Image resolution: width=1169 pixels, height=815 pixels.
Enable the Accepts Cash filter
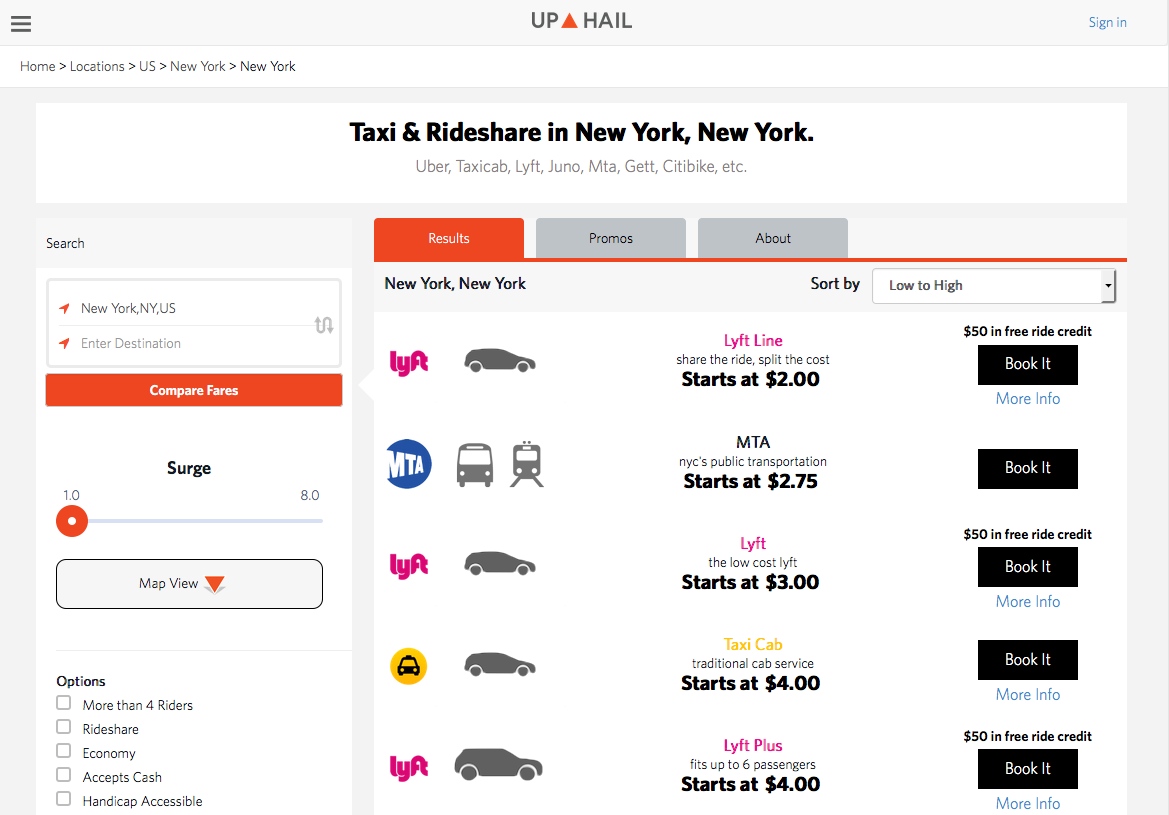[x=63, y=775]
